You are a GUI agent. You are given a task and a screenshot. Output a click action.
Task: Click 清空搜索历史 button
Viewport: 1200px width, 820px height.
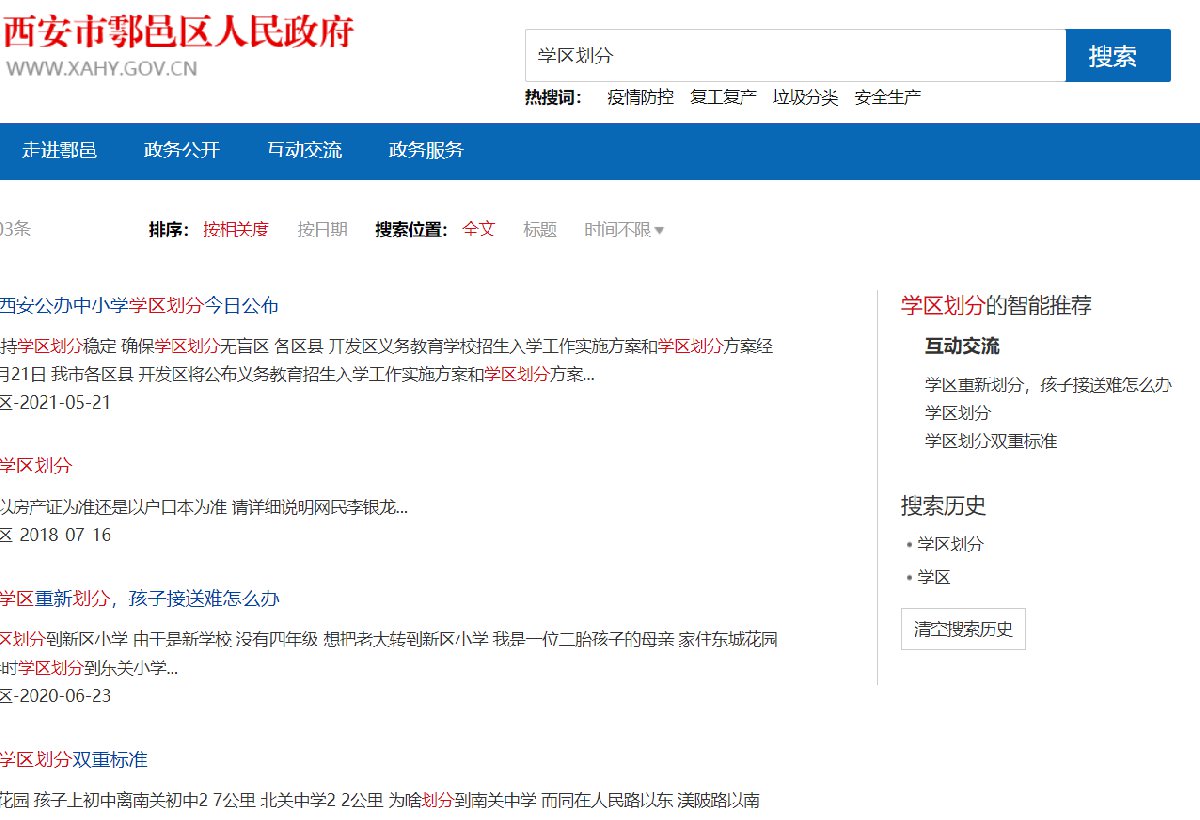pos(962,629)
